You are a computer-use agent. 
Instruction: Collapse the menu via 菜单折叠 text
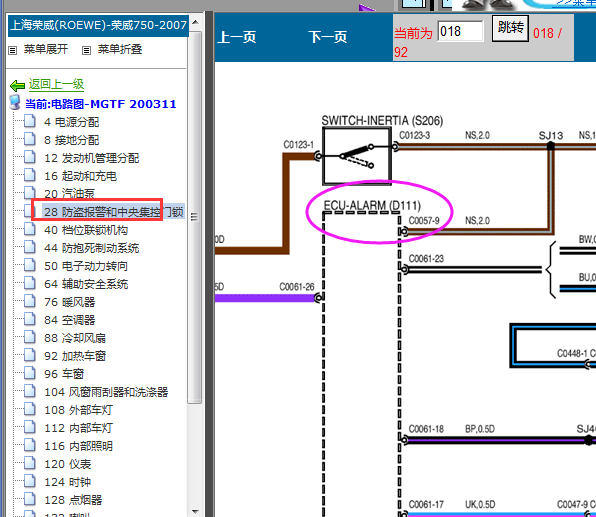[x=120, y=49]
